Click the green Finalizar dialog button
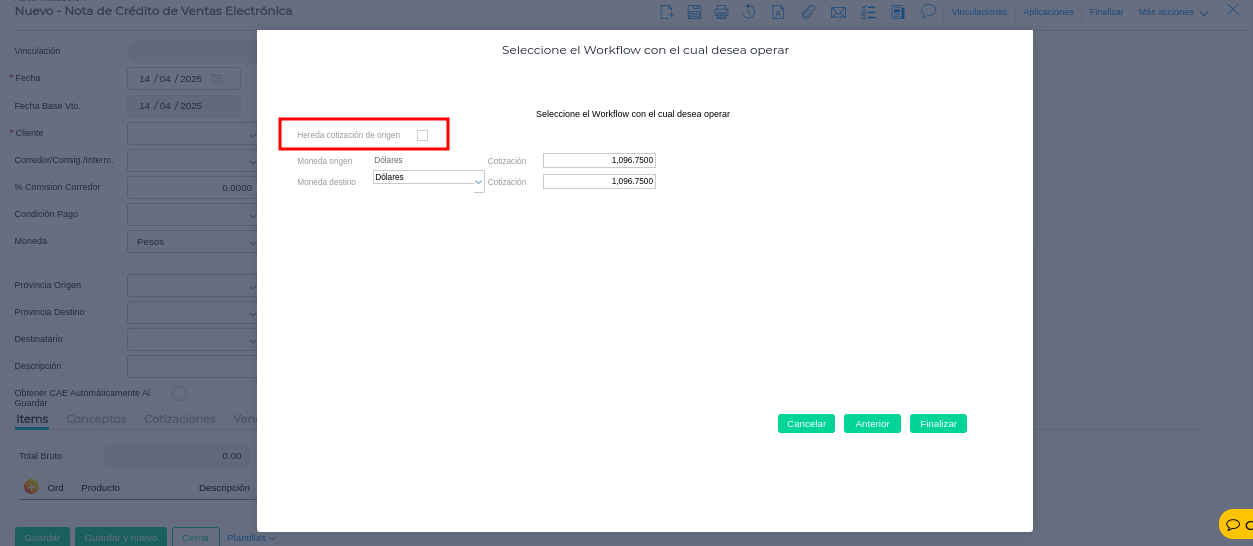Image resolution: width=1253 pixels, height=546 pixels. 938,424
